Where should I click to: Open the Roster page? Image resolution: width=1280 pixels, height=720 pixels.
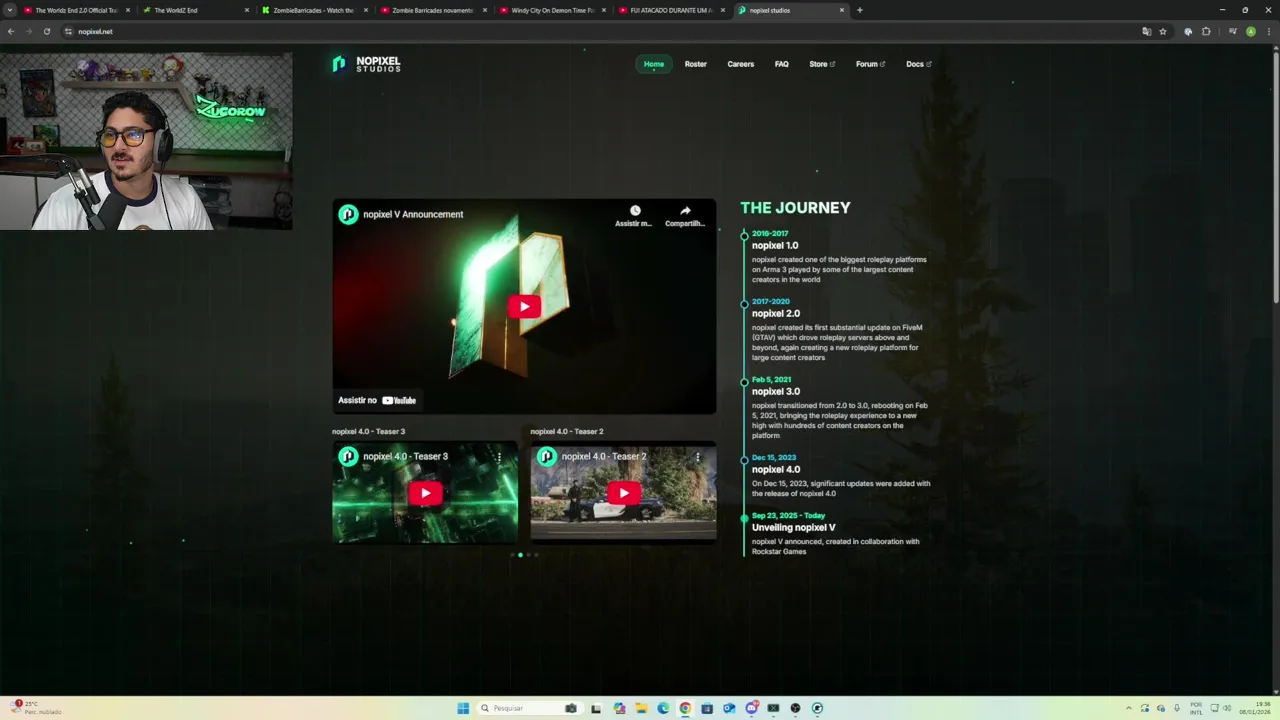tap(696, 64)
